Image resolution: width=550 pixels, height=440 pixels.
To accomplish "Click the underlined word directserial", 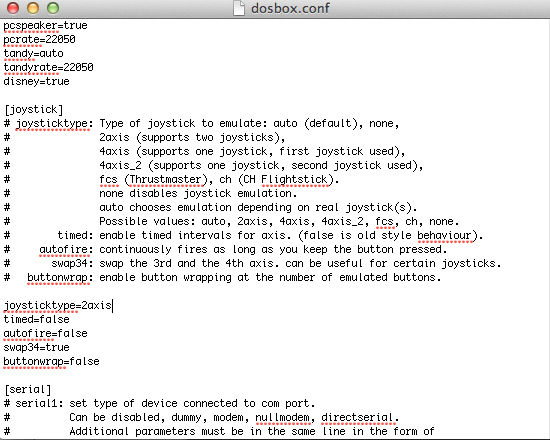I will 357,417.
